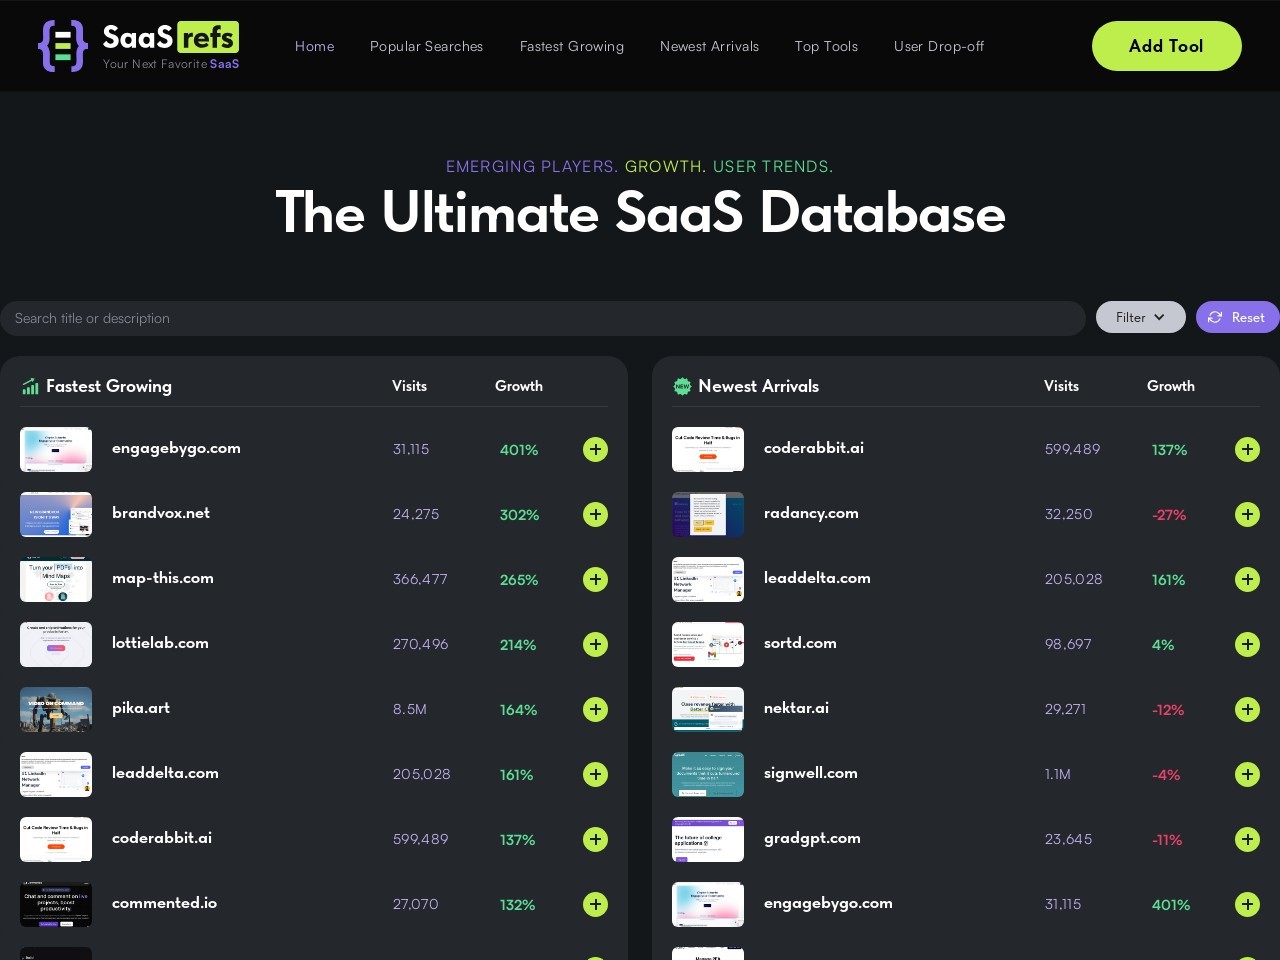Click the Newest Arrivals panel heading
This screenshot has height=960, width=1280.
[758, 386]
